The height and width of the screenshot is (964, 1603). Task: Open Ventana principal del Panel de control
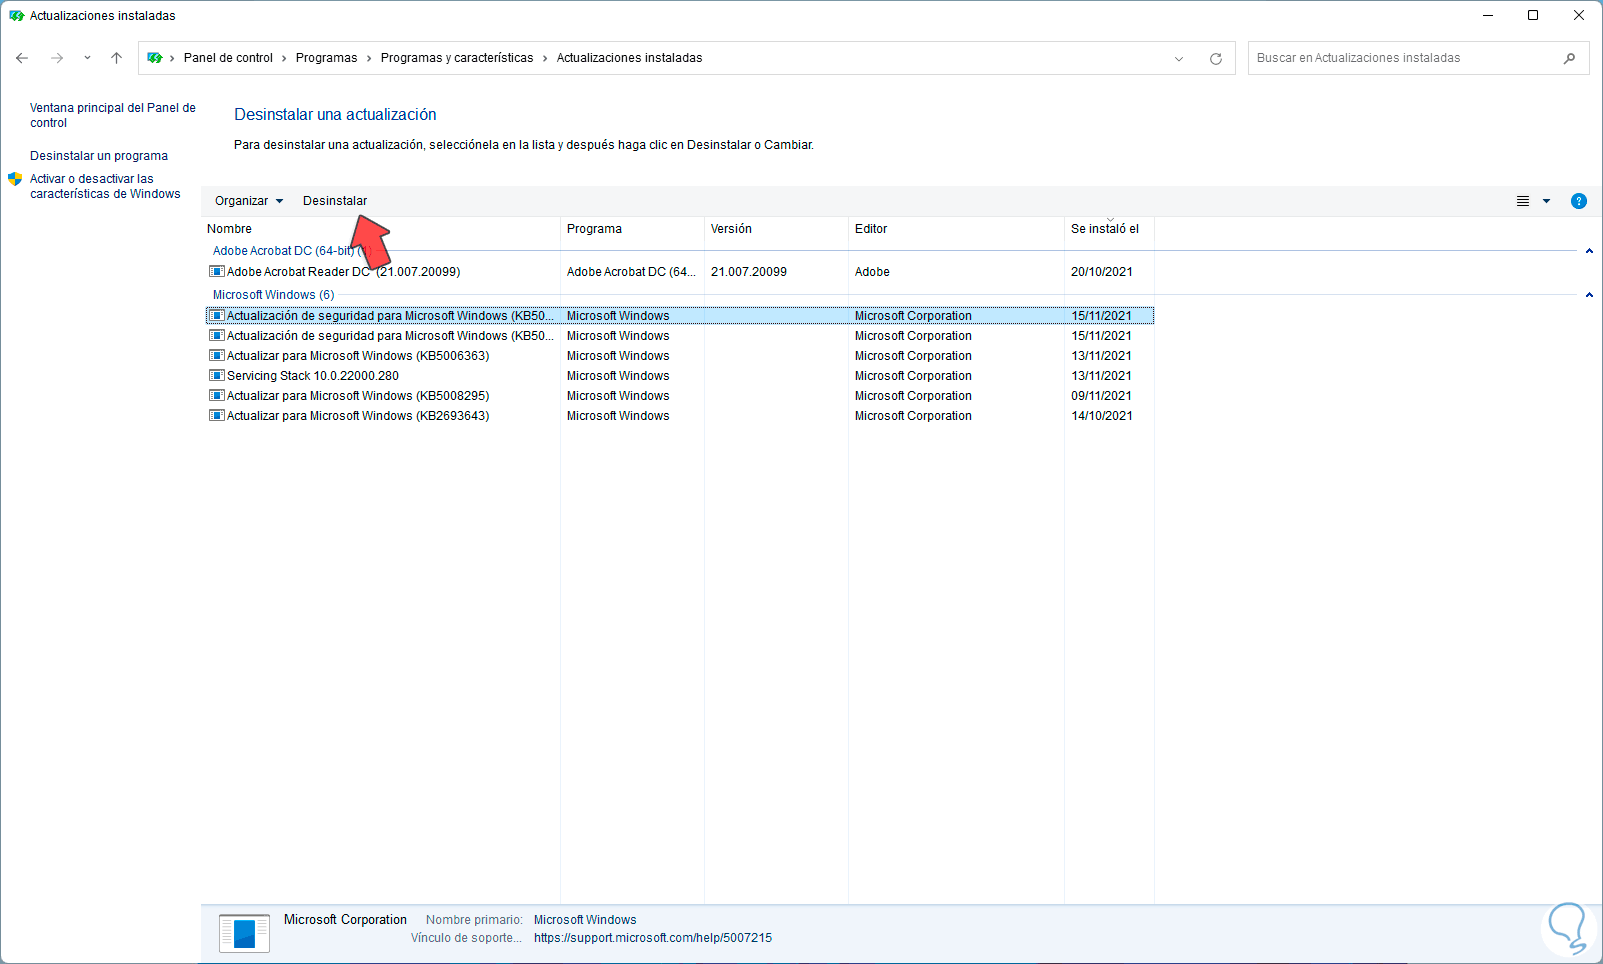pyautogui.click(x=113, y=115)
